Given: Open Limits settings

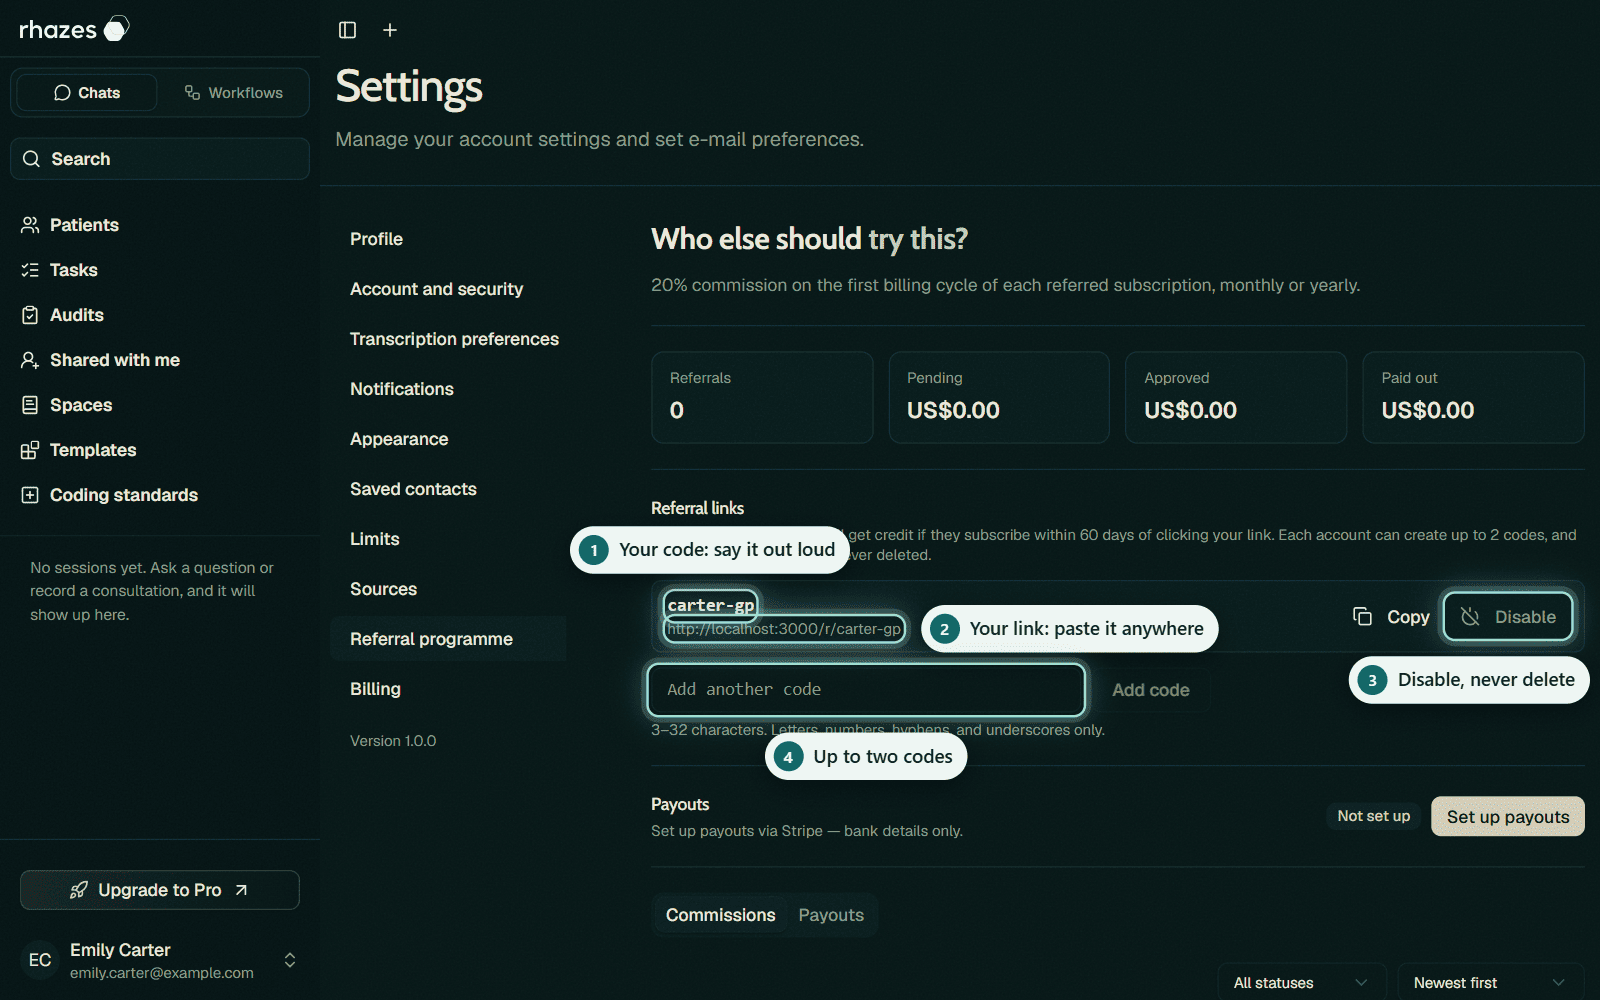Looking at the screenshot, I should pyautogui.click(x=448, y=539).
